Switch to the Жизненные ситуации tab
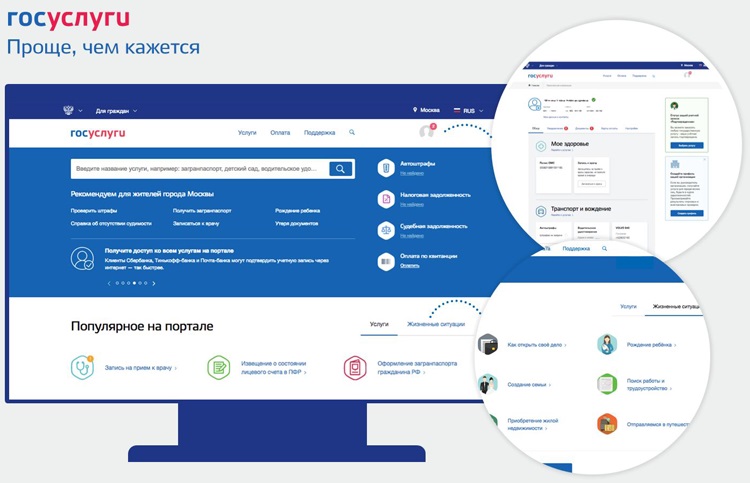 tap(436, 325)
